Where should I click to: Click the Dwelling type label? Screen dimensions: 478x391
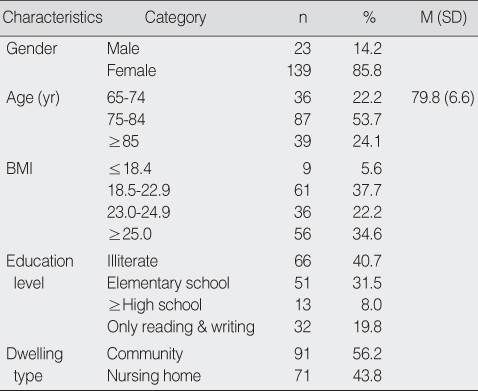point(34,365)
